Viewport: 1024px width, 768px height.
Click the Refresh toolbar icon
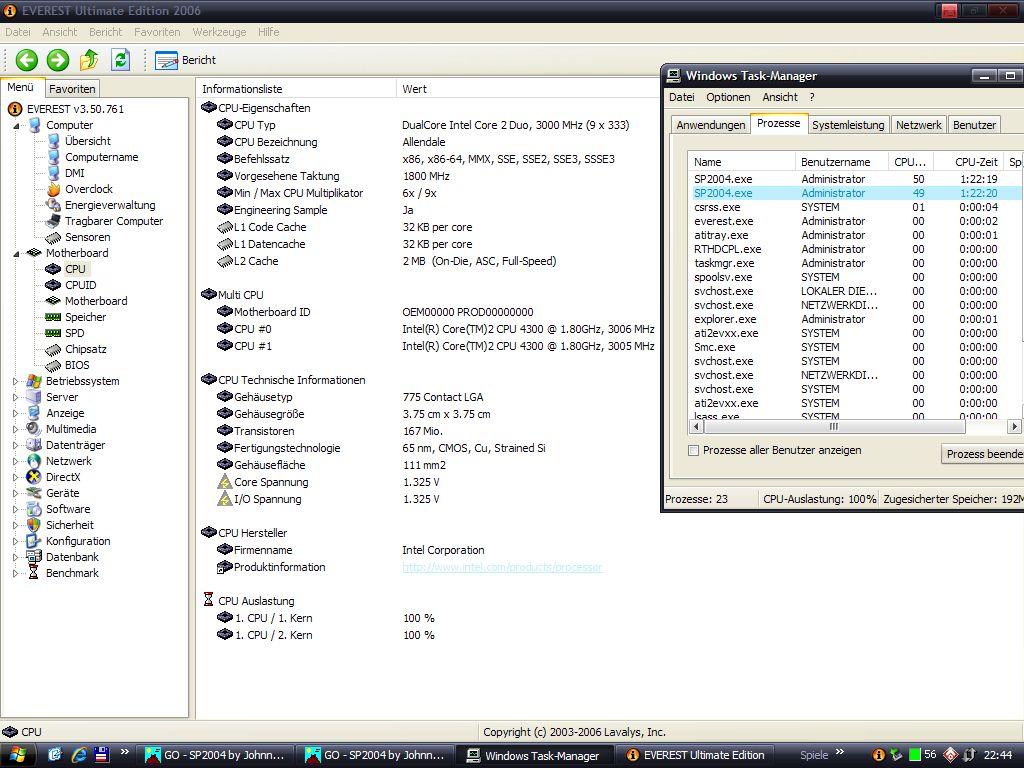click(x=120, y=60)
